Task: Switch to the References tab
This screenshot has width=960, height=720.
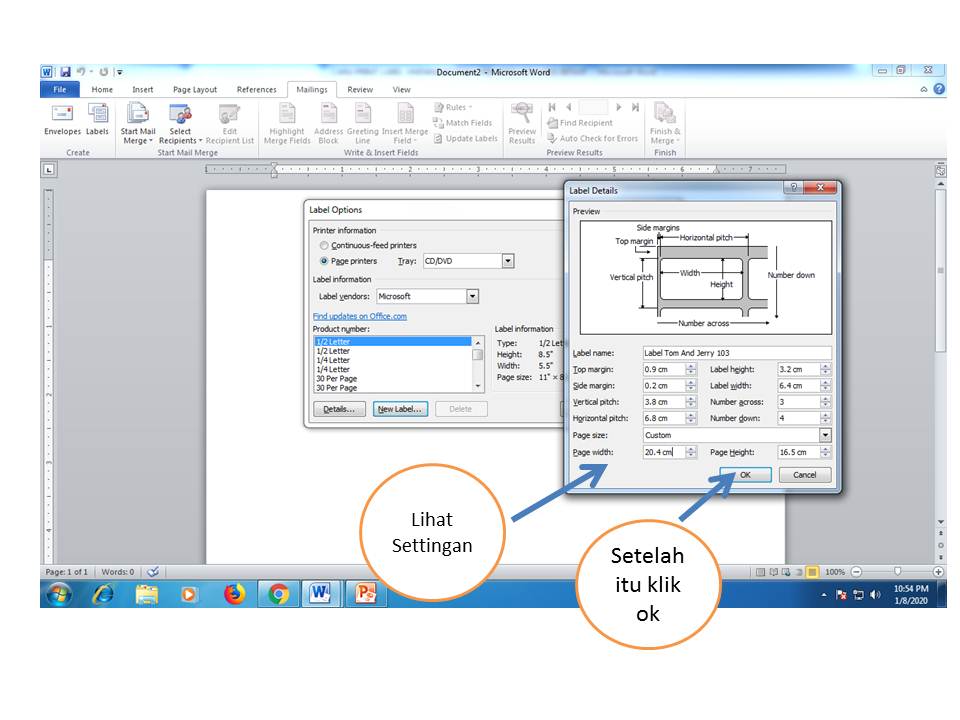Action: click(257, 89)
